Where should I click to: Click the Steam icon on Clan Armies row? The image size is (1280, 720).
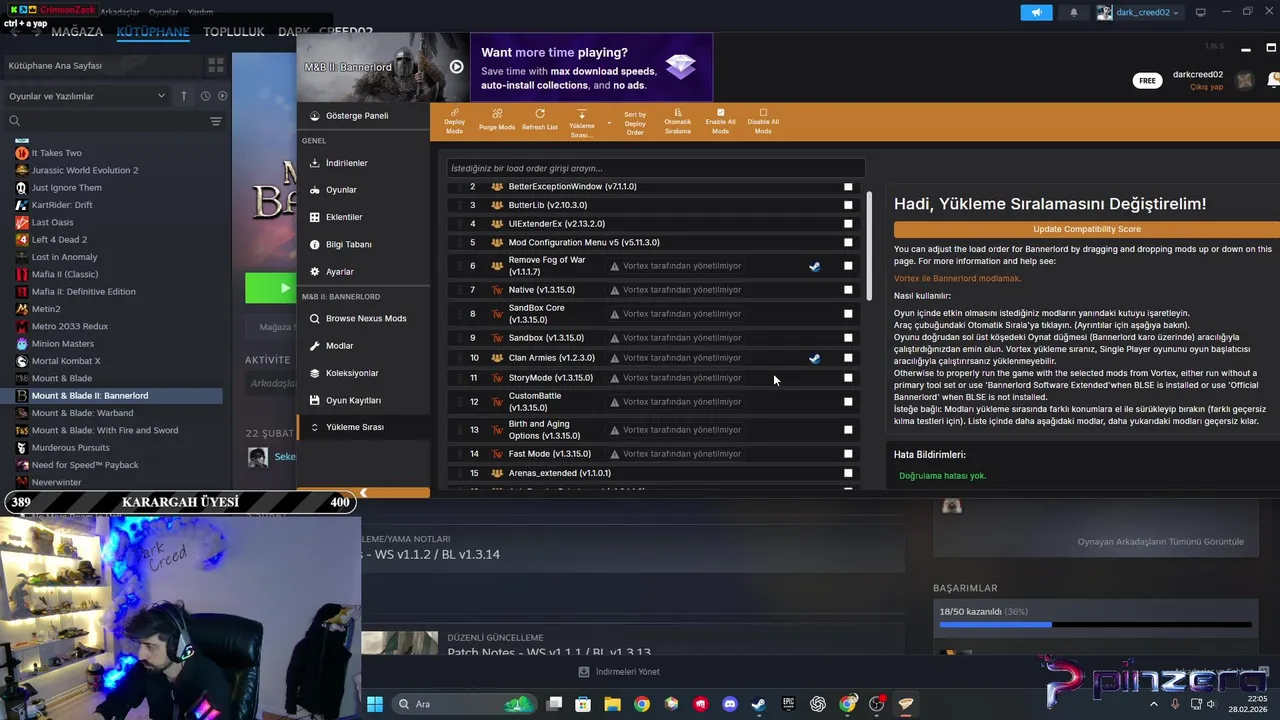click(814, 358)
